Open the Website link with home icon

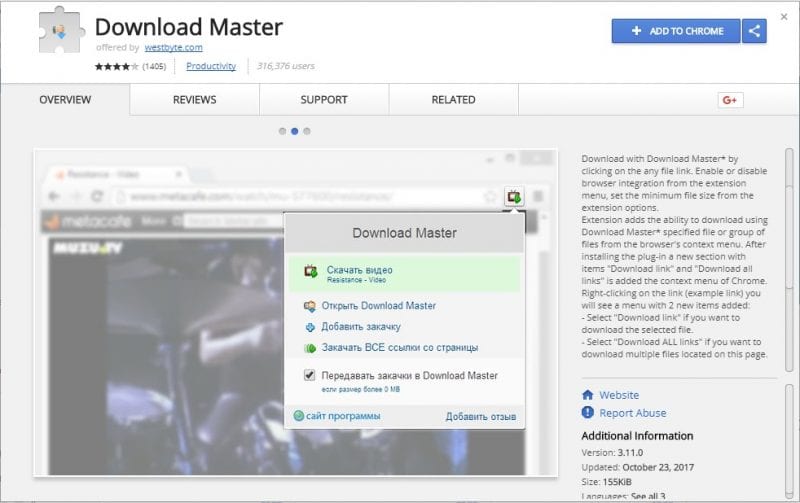click(619, 395)
